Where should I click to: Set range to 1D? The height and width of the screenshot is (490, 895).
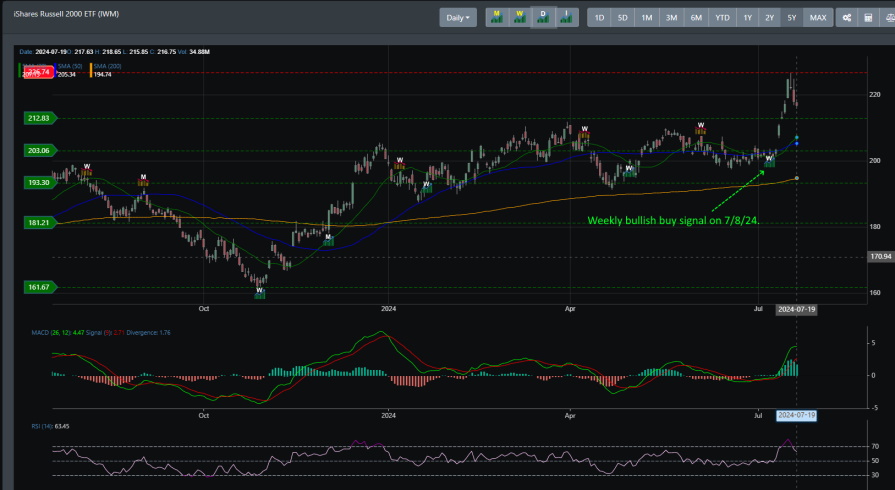coord(599,18)
